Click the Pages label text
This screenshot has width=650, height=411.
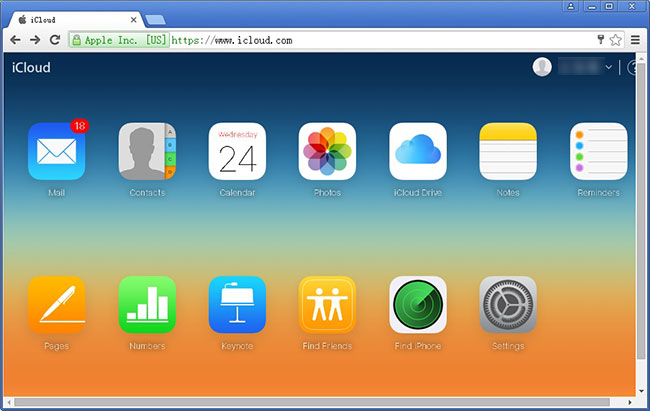pyautogui.click(x=56, y=346)
